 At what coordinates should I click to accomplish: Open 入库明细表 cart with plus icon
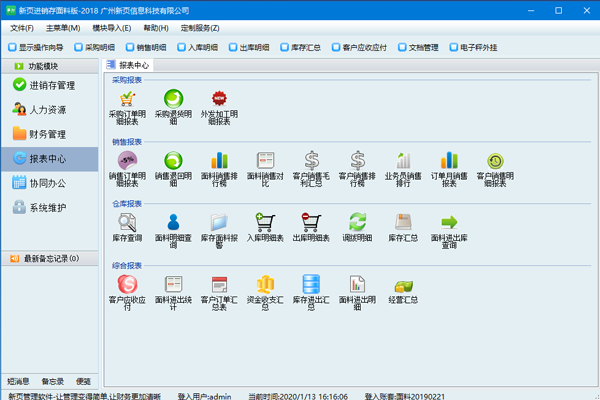[x=265, y=222]
